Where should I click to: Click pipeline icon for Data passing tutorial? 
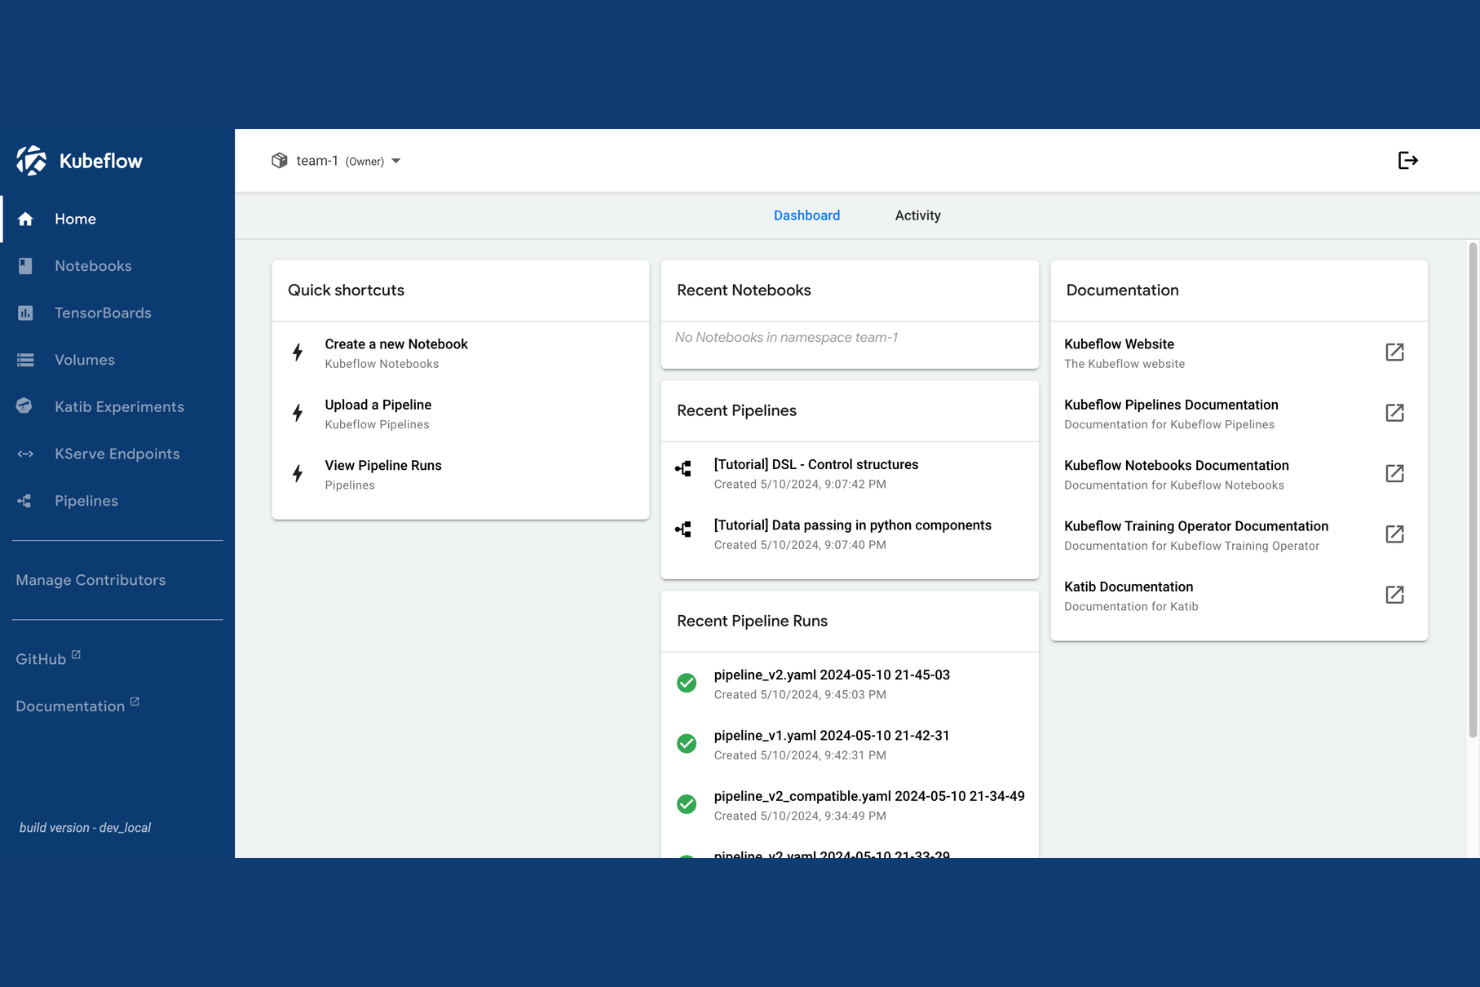point(684,529)
